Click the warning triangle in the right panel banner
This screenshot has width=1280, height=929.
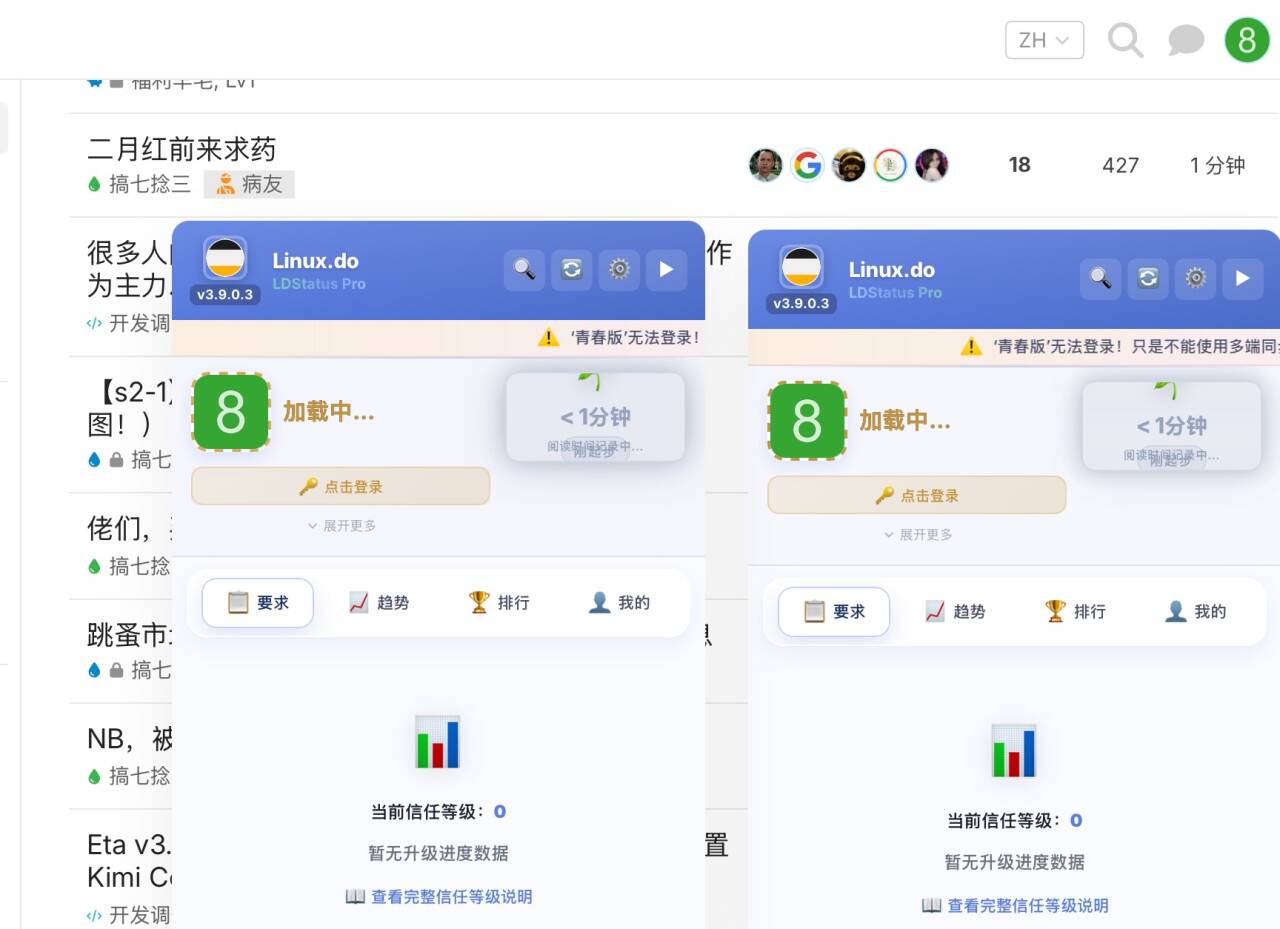point(971,347)
